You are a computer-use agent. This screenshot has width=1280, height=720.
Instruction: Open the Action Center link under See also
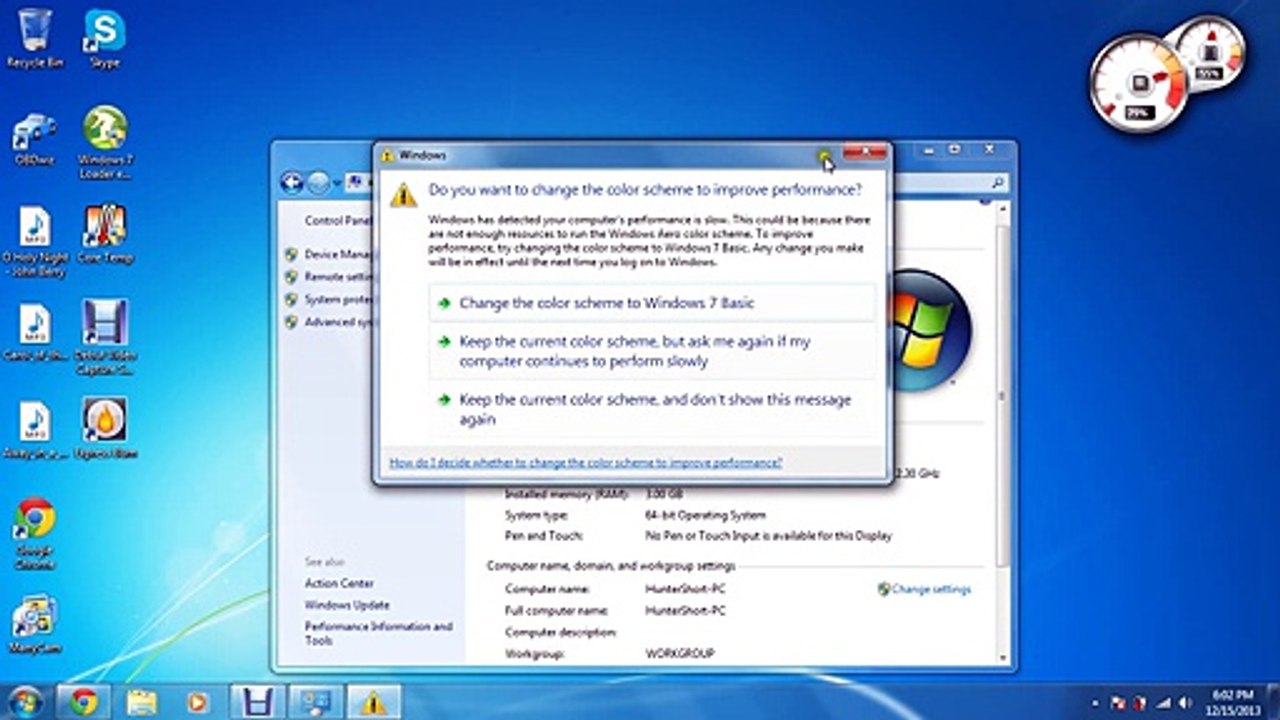point(339,583)
